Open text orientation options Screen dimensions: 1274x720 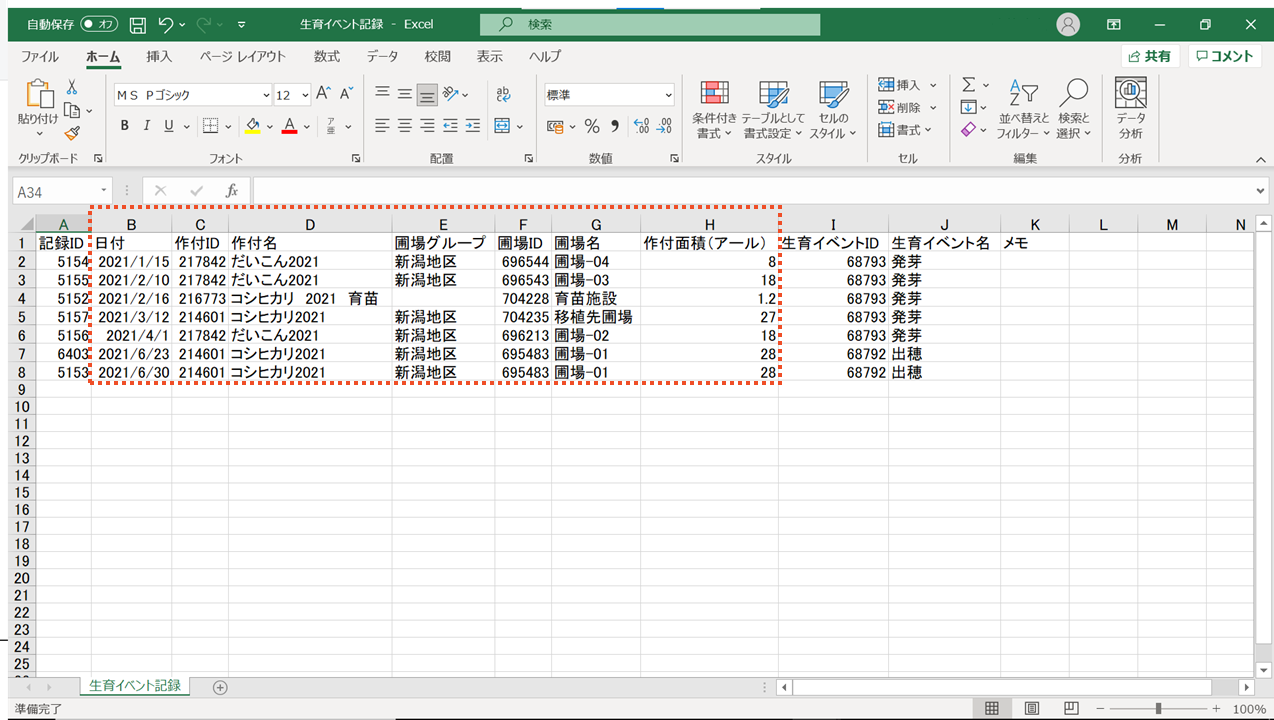pyautogui.click(x=455, y=94)
